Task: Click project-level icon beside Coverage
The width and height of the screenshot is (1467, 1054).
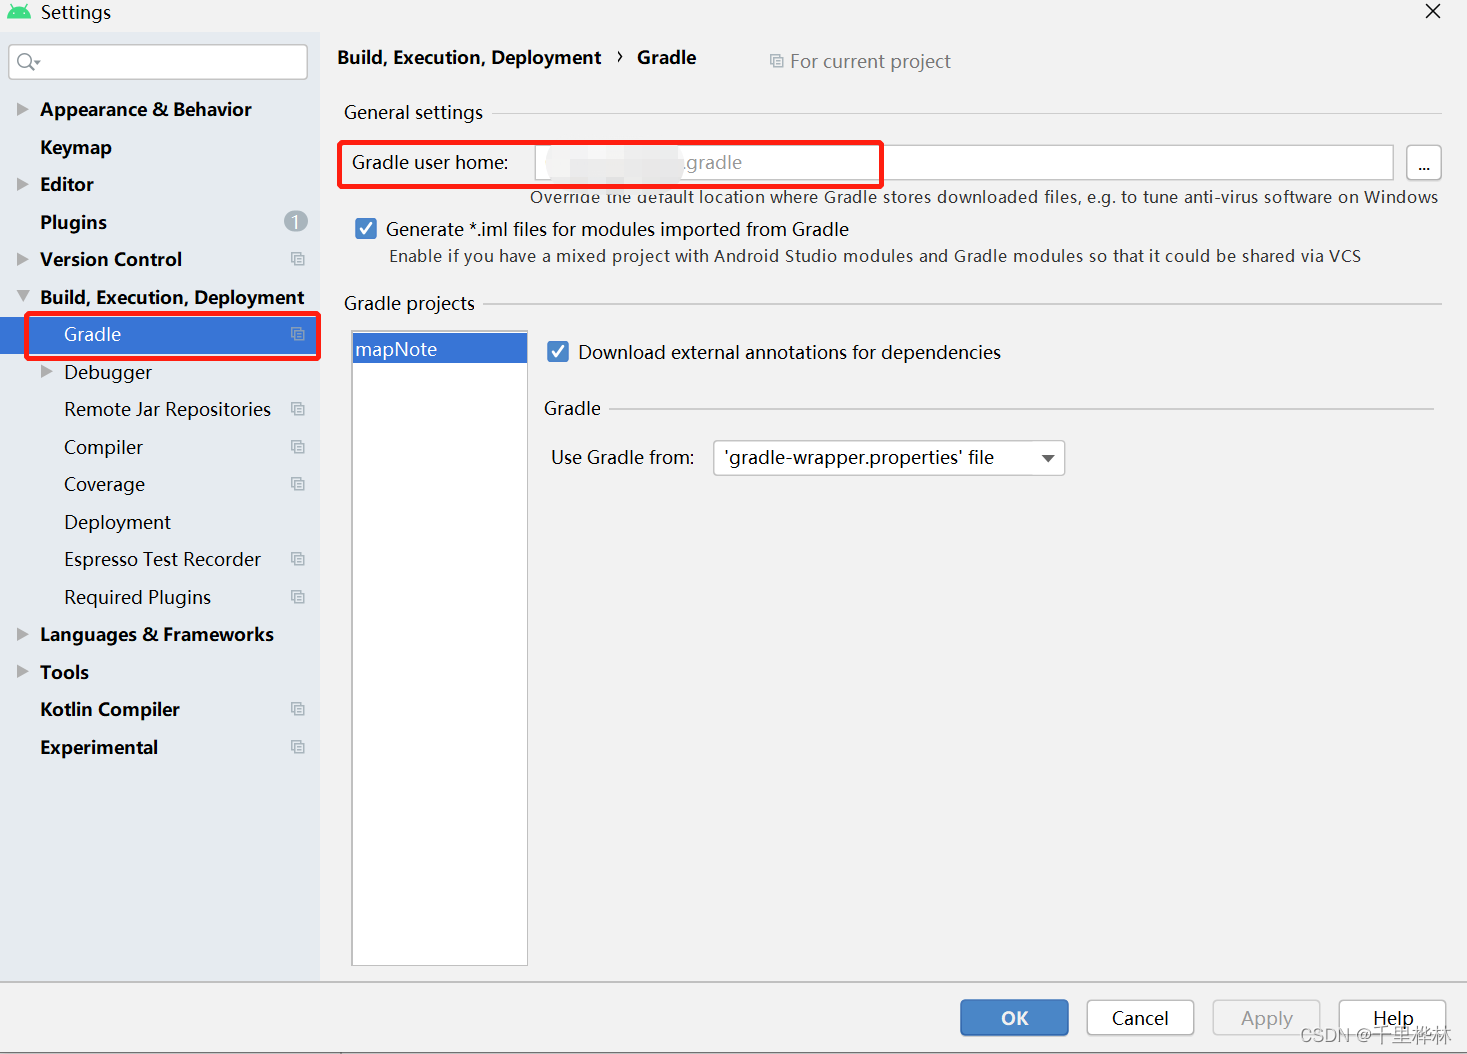Action: [297, 484]
